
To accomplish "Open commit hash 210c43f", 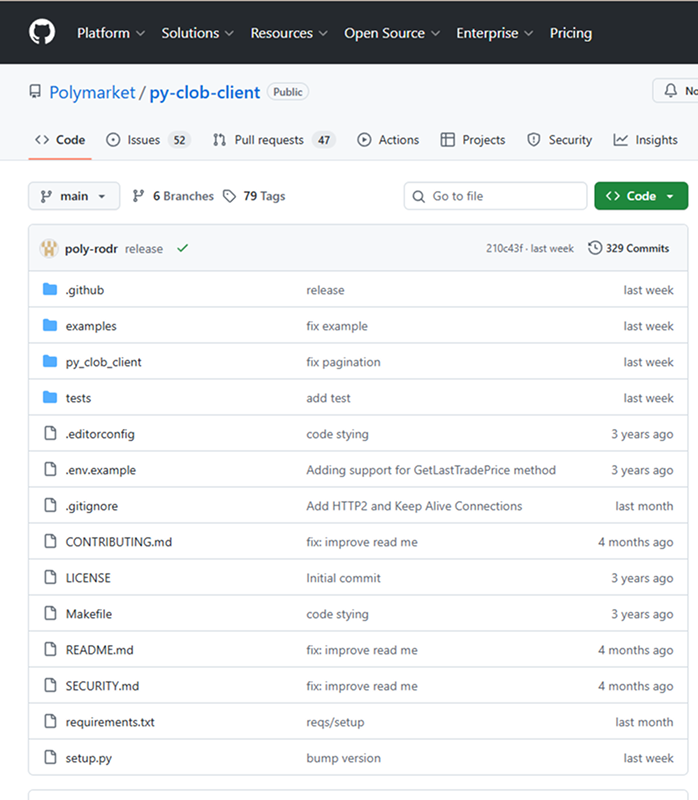I will click(504, 248).
